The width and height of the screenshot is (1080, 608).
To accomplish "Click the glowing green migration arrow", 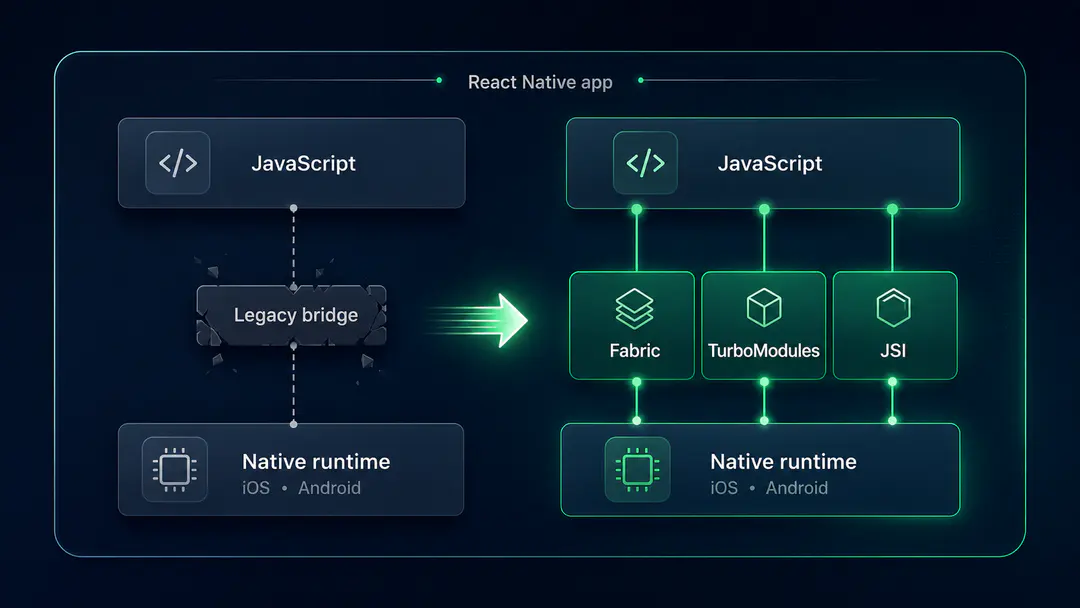I will point(477,320).
